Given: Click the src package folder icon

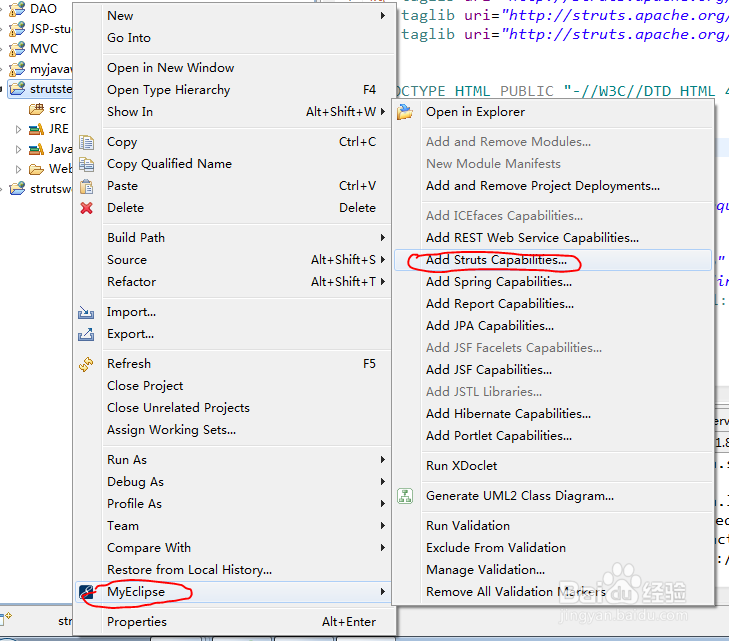Looking at the screenshot, I should 37,109.
